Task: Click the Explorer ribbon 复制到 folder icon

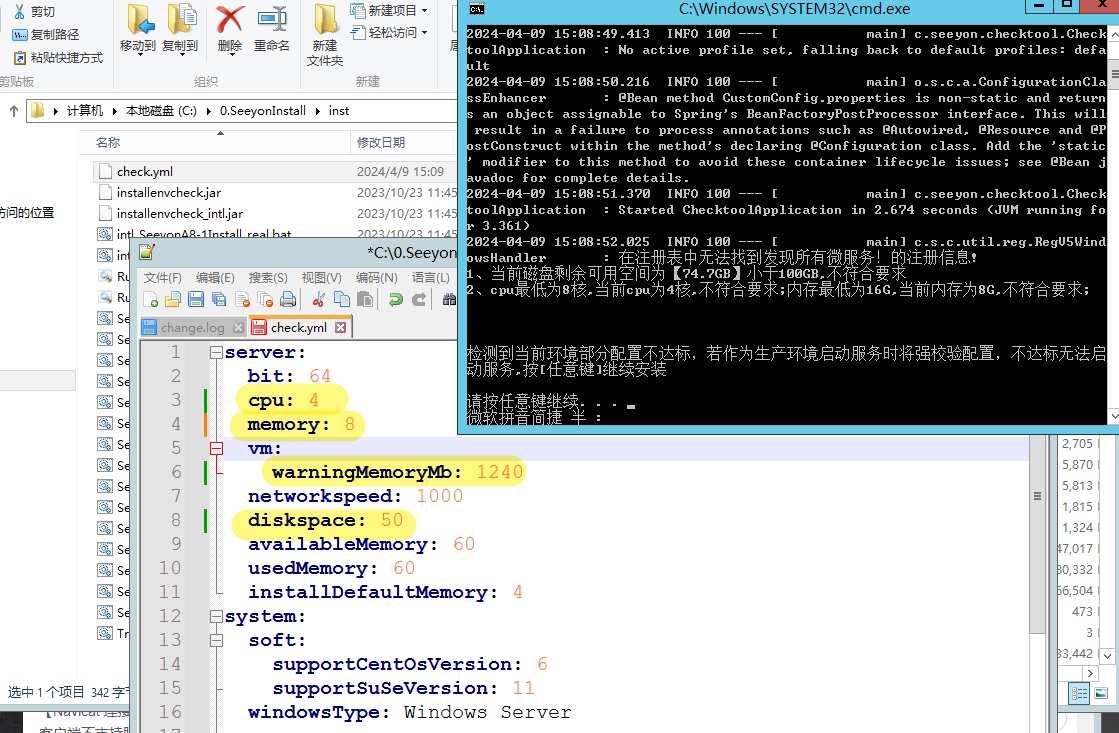Action: tap(181, 19)
